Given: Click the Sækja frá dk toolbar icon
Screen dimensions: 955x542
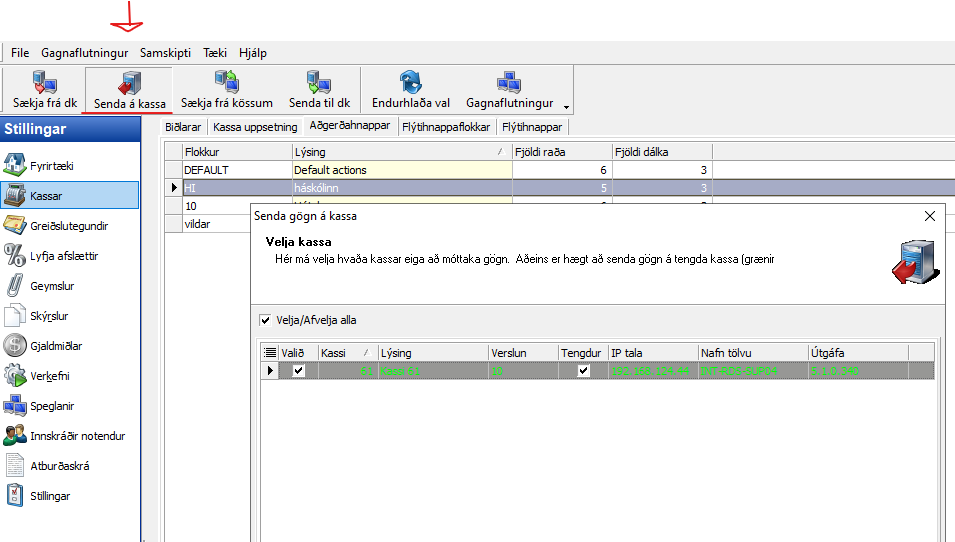Looking at the screenshot, I should [44, 82].
